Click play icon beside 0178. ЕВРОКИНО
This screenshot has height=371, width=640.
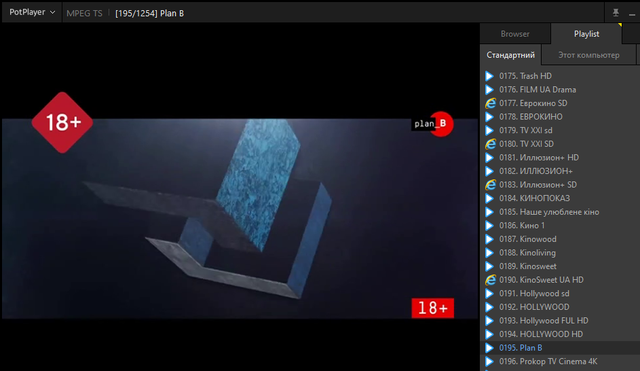tap(489, 117)
